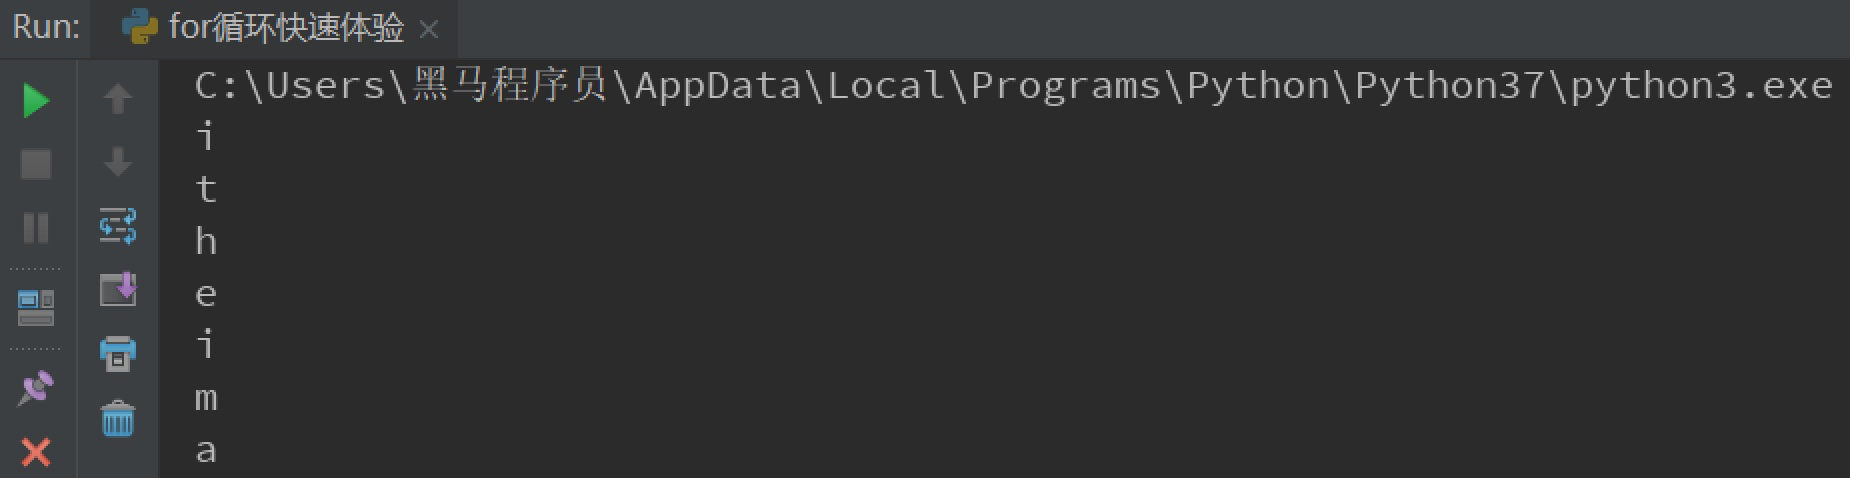Image resolution: width=1850 pixels, height=478 pixels.
Task: Click the python3.exe path line
Action: [x=1012, y=86]
